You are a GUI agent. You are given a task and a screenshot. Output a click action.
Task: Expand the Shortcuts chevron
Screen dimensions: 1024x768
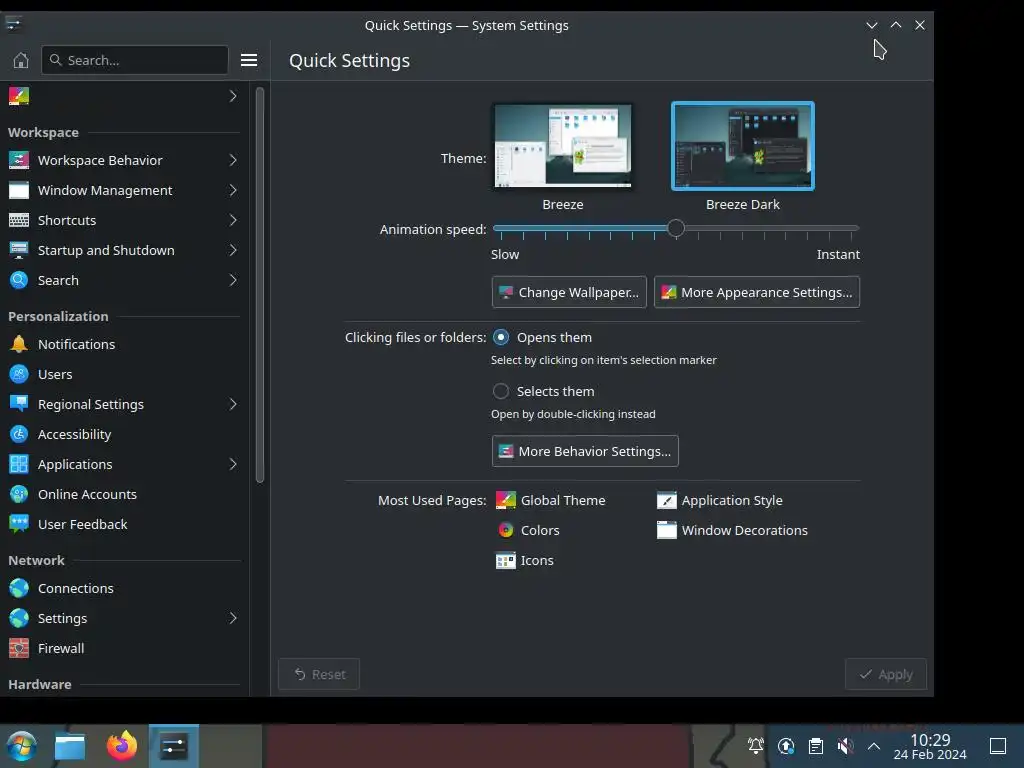tap(233, 220)
